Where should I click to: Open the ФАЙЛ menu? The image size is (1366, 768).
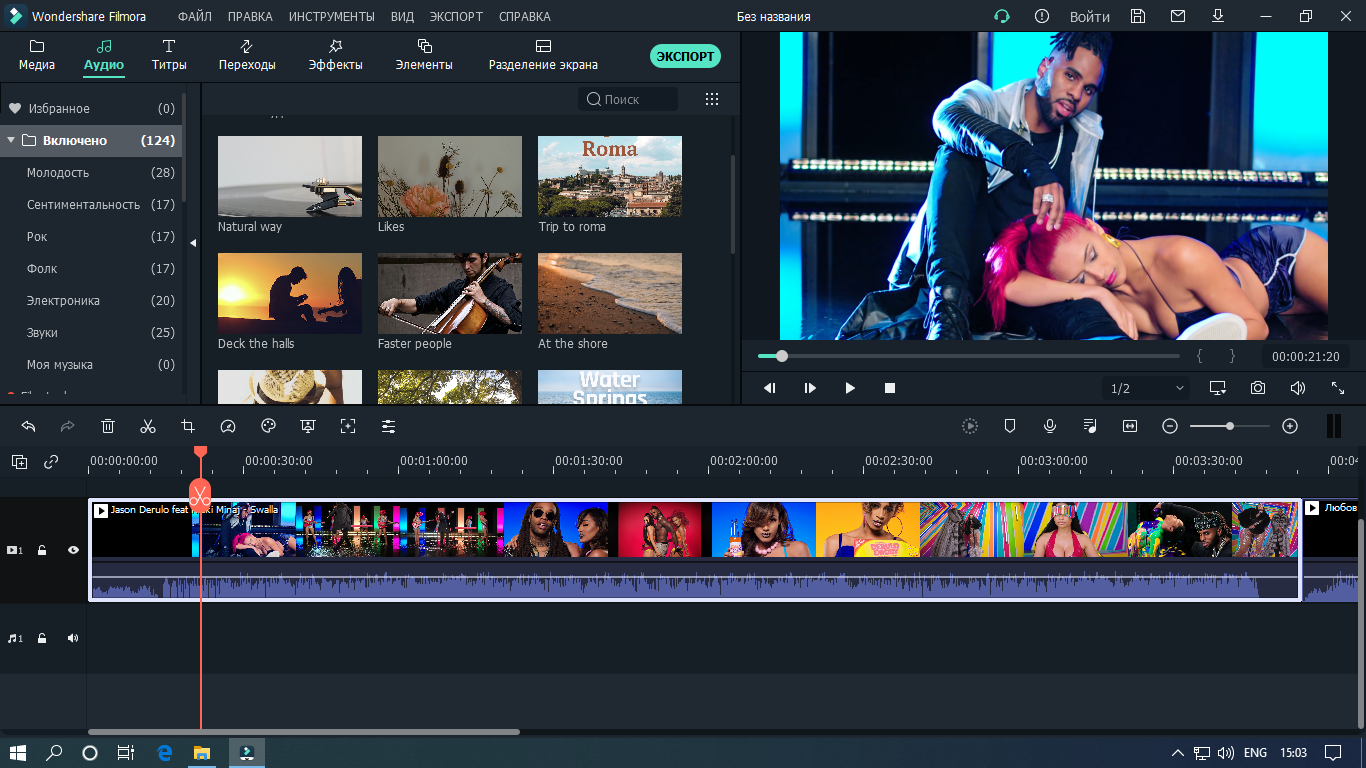pos(194,17)
